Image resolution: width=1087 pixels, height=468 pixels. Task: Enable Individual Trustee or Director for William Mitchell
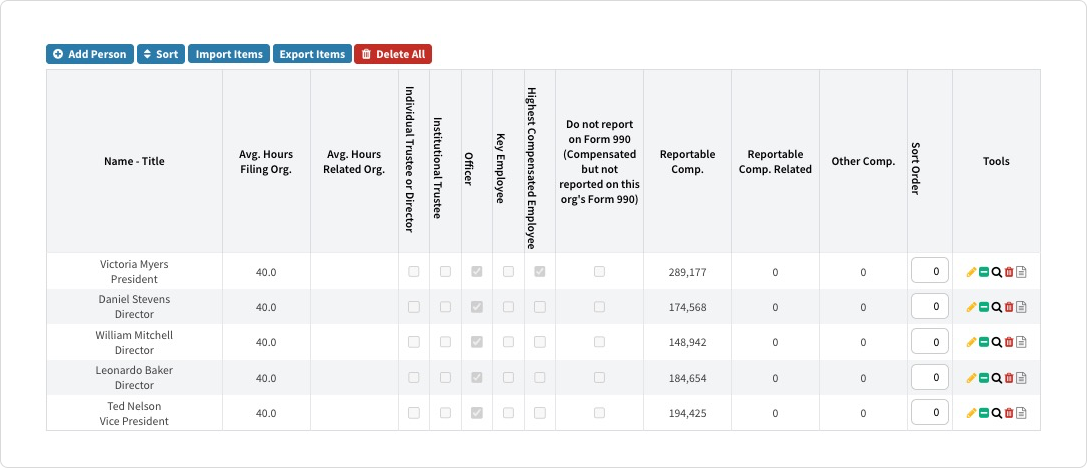[x=414, y=342]
